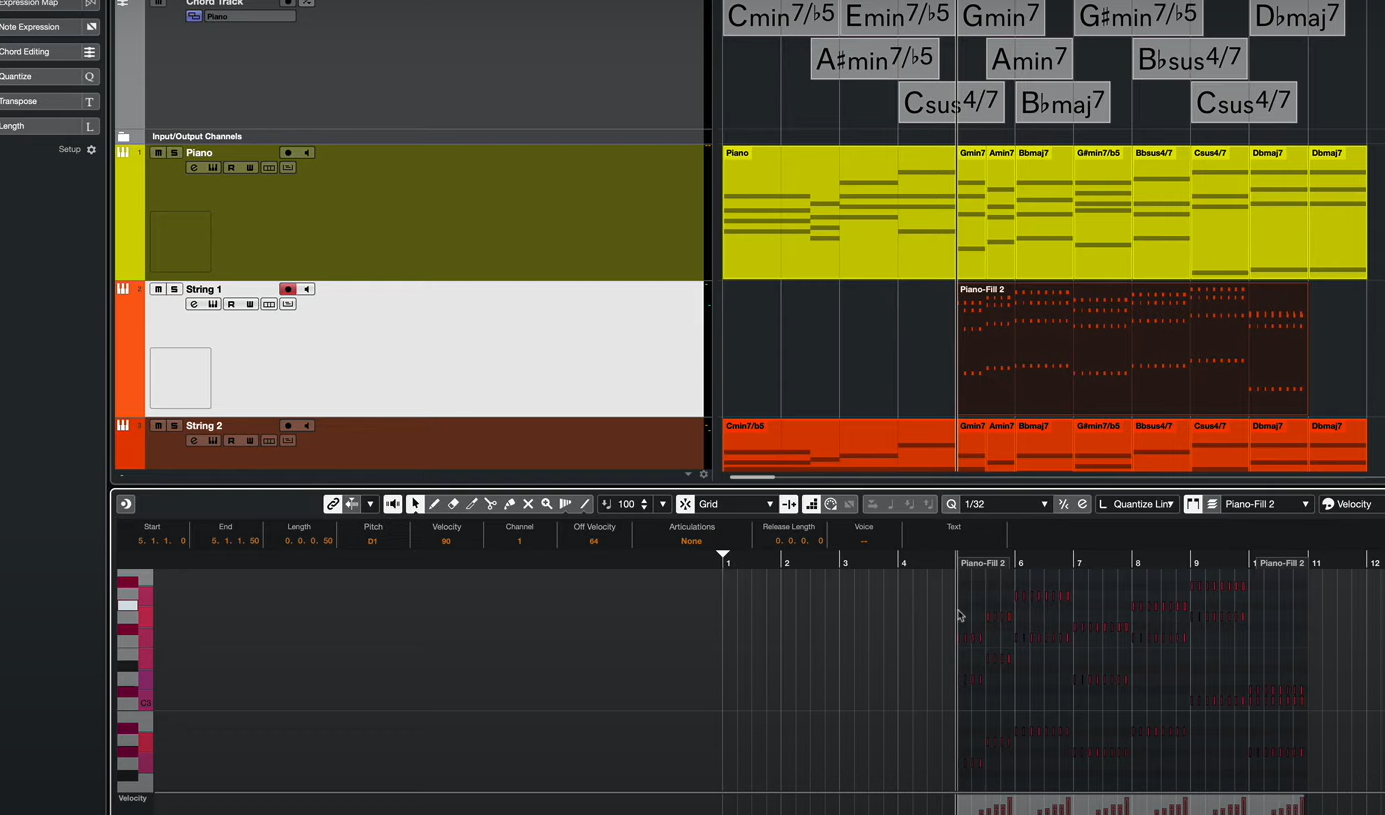Click the Gmin7 chord event
Screen dimensions: 1385x815
click(1001, 16)
